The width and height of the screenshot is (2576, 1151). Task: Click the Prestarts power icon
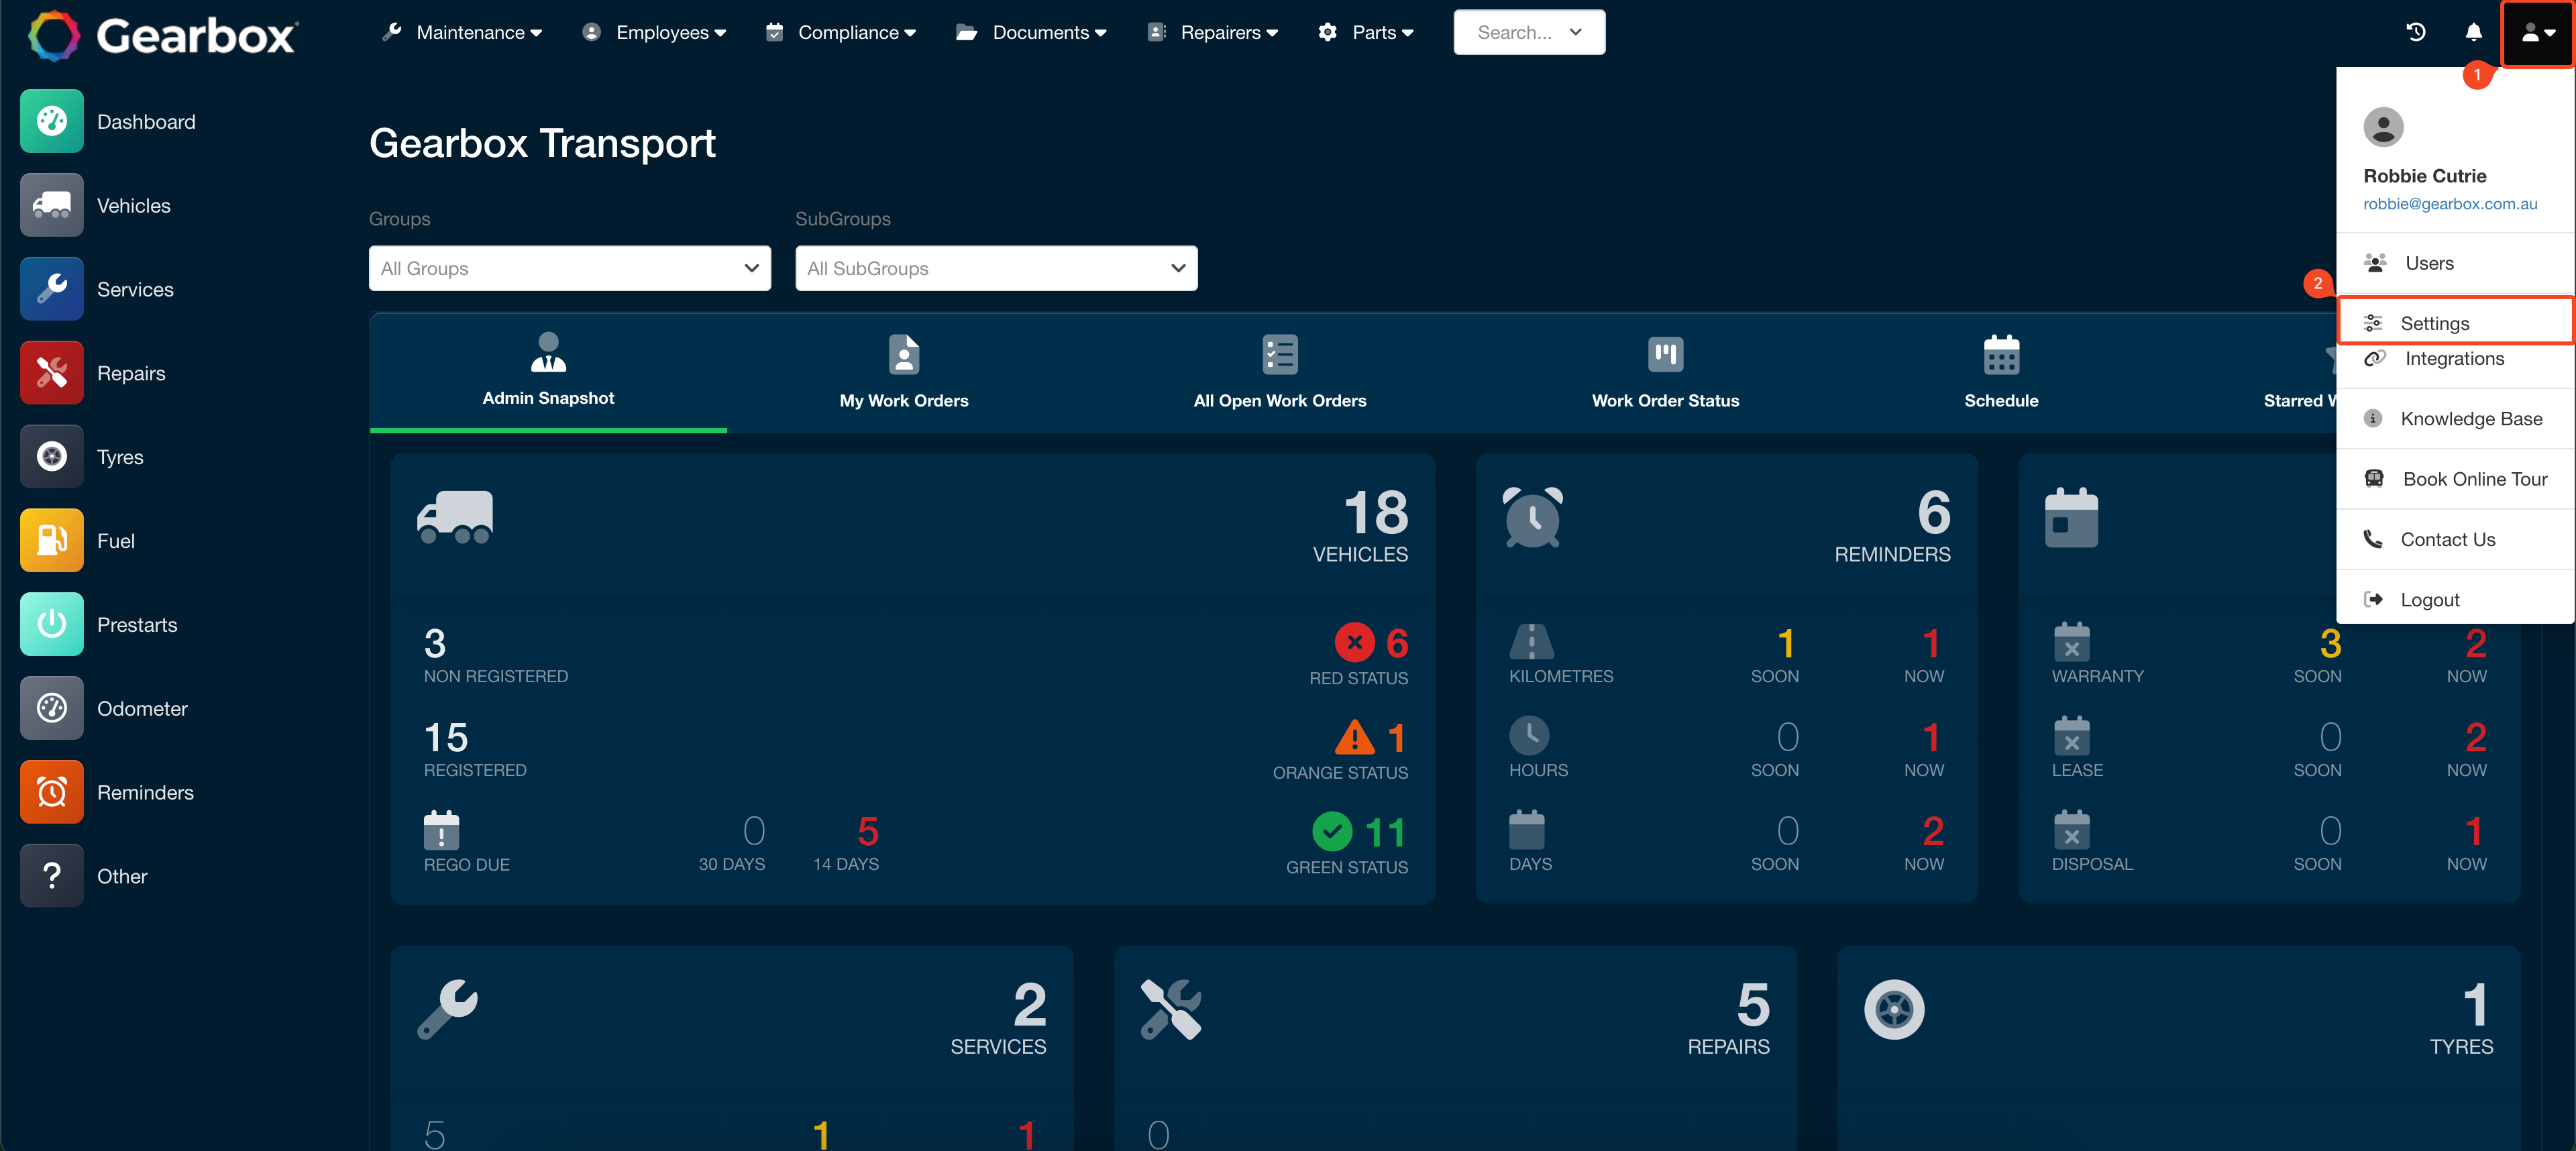coord(51,625)
